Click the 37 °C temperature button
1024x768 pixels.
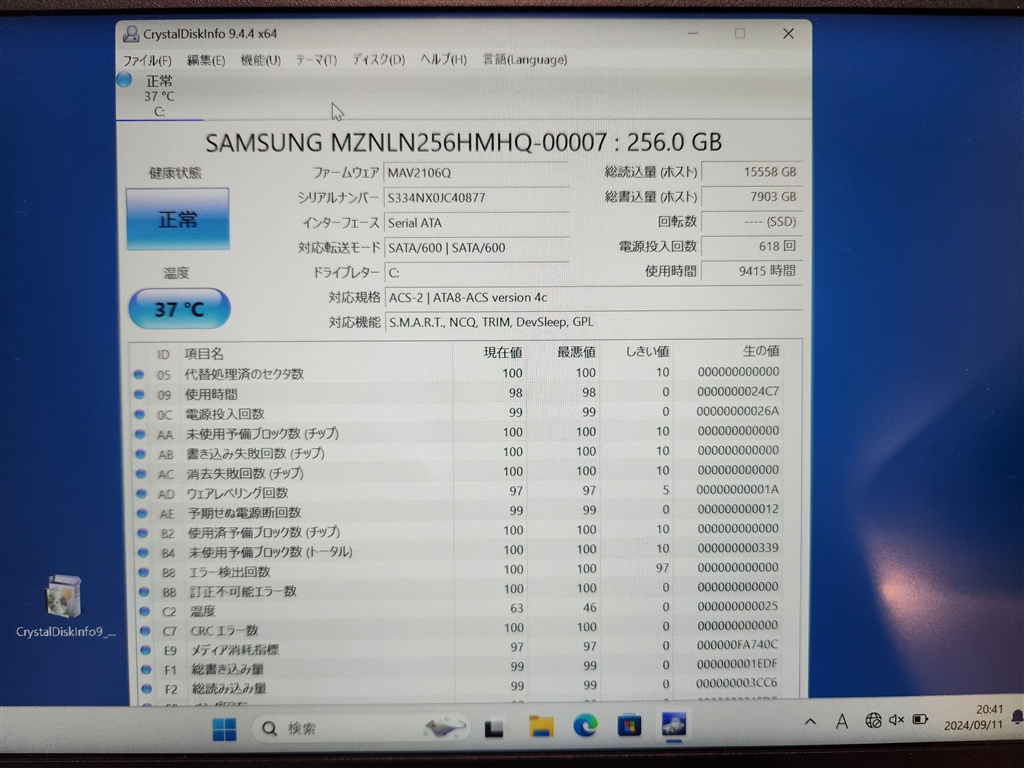180,309
